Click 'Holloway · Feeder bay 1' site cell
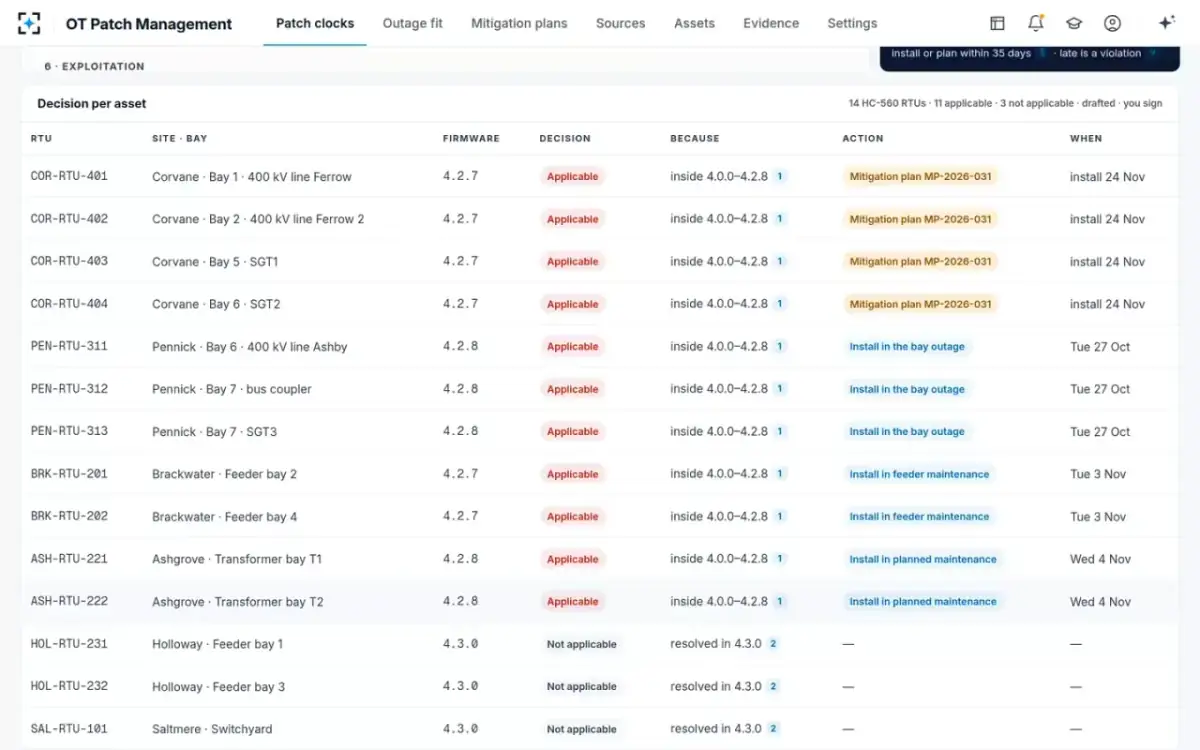The height and width of the screenshot is (750, 1200). (218, 644)
